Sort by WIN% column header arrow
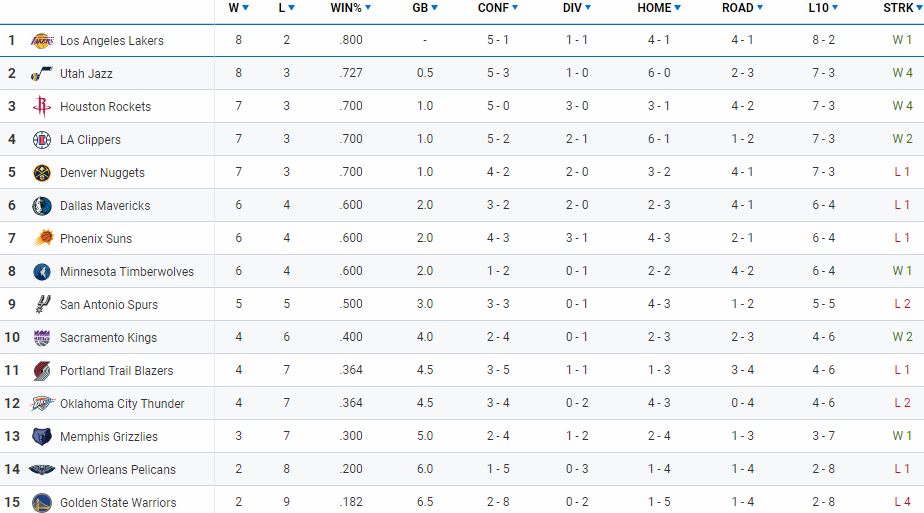This screenshot has width=924, height=513. (368, 8)
